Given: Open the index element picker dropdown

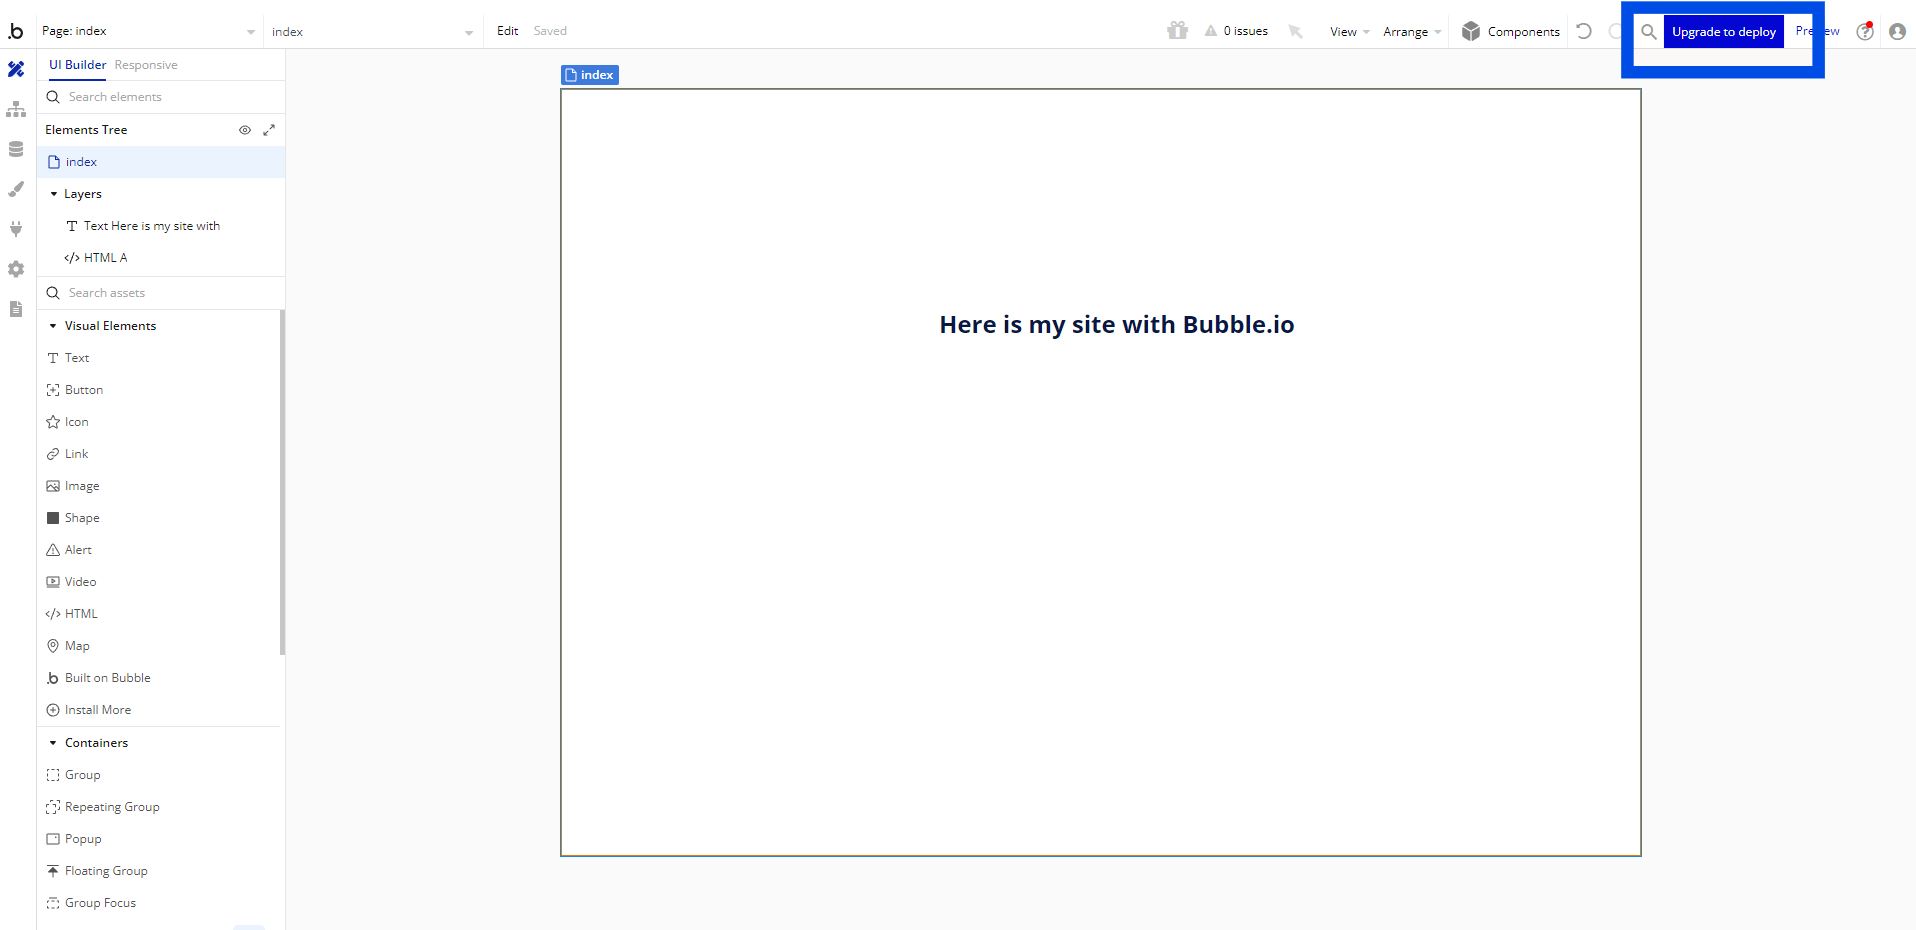Looking at the screenshot, I should point(372,31).
